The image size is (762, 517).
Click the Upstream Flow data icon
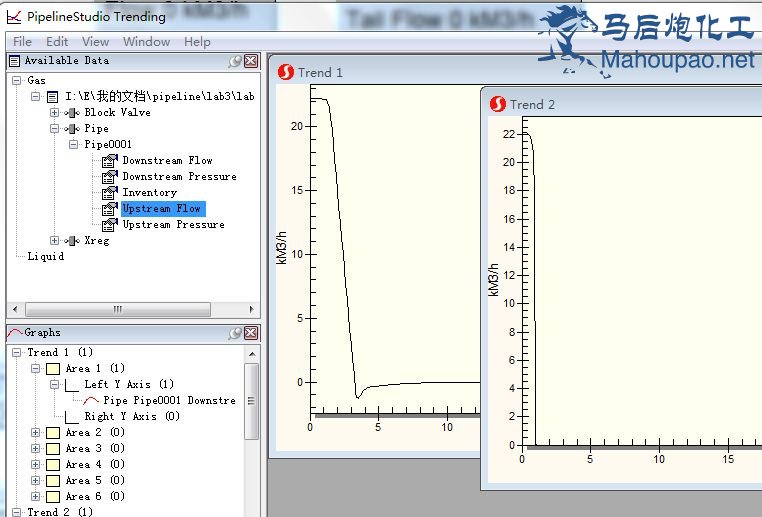click(110, 209)
